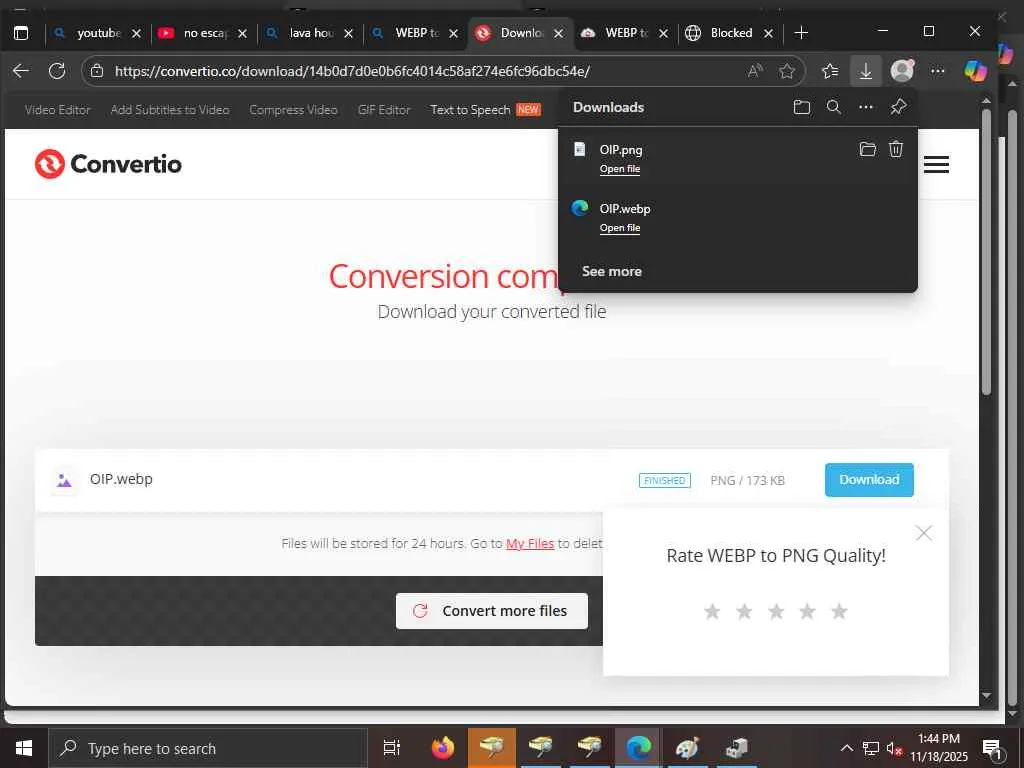Click Open file under OIP.webp
1024x768 pixels.
pyautogui.click(x=620, y=228)
